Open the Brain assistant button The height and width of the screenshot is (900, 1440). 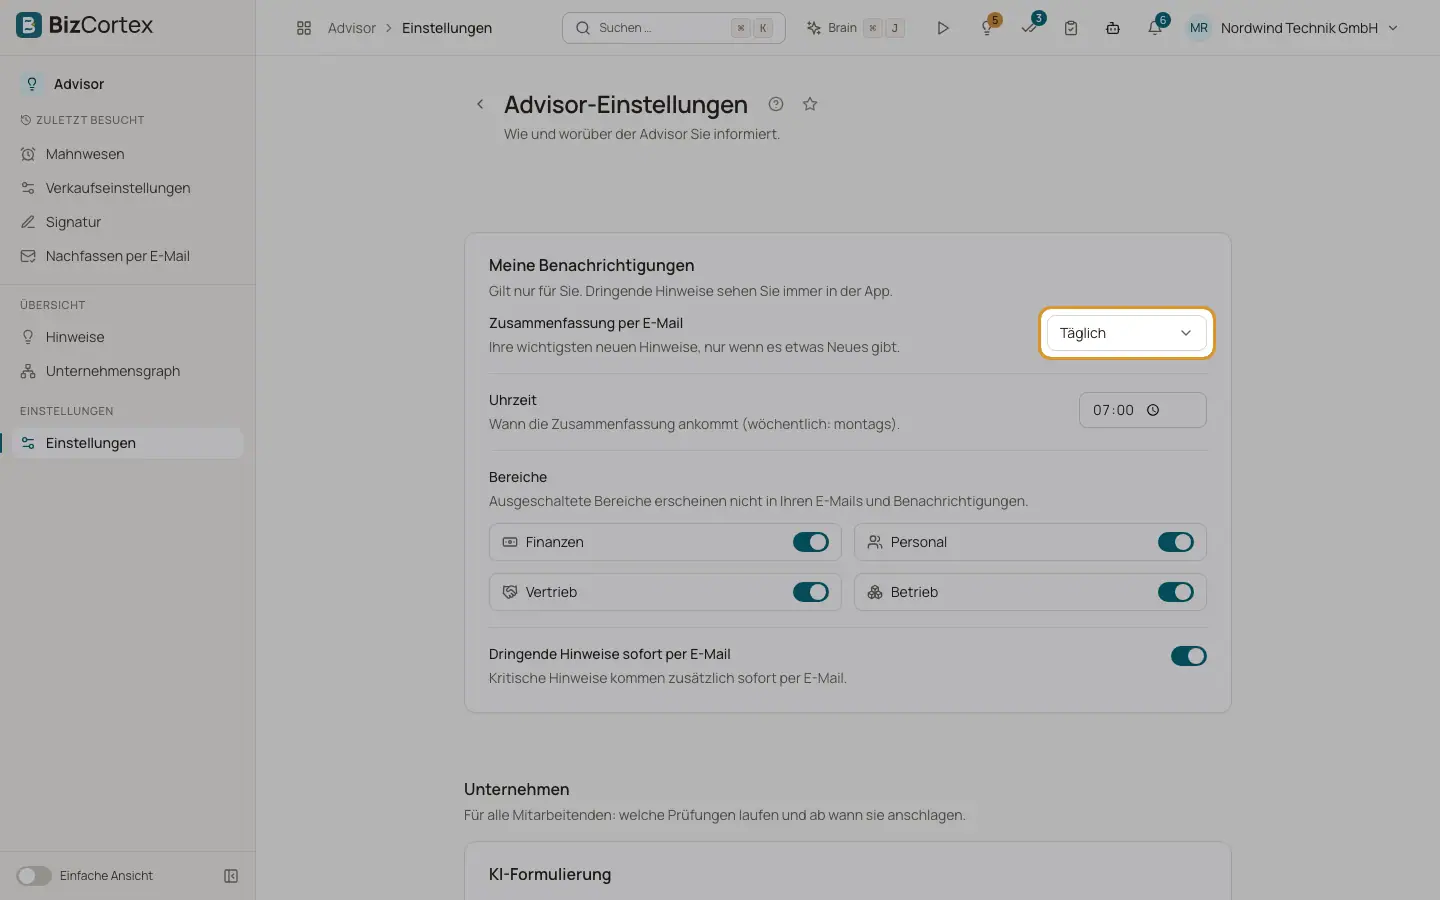pos(855,28)
